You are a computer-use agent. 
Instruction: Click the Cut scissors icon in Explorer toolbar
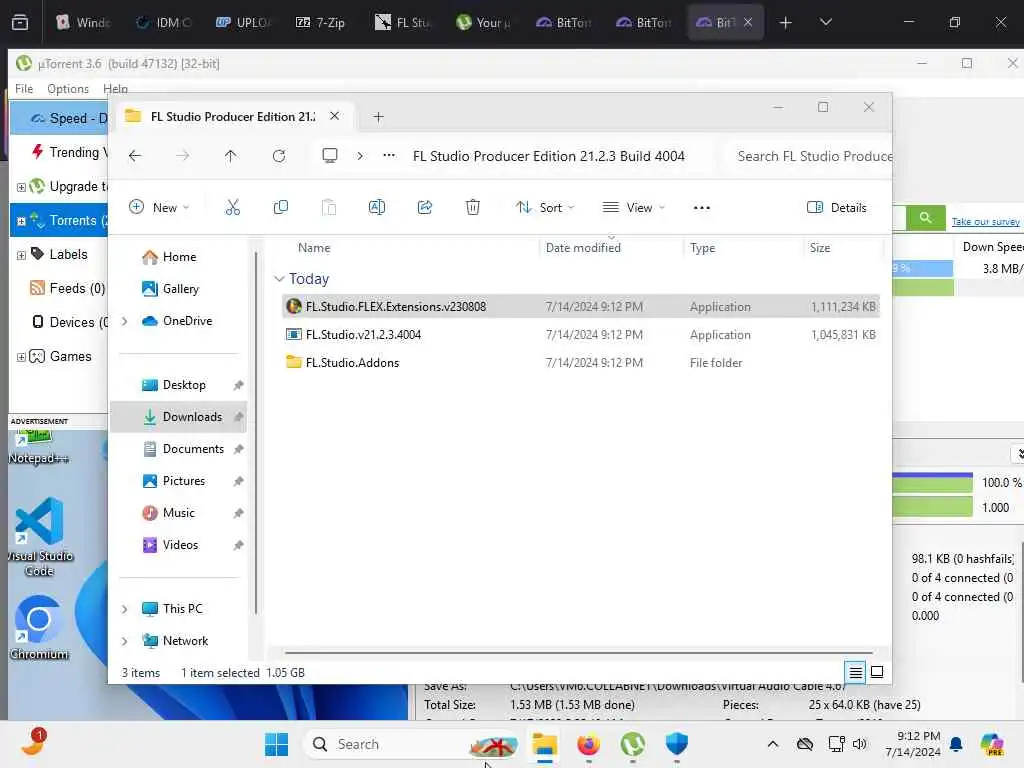point(232,208)
